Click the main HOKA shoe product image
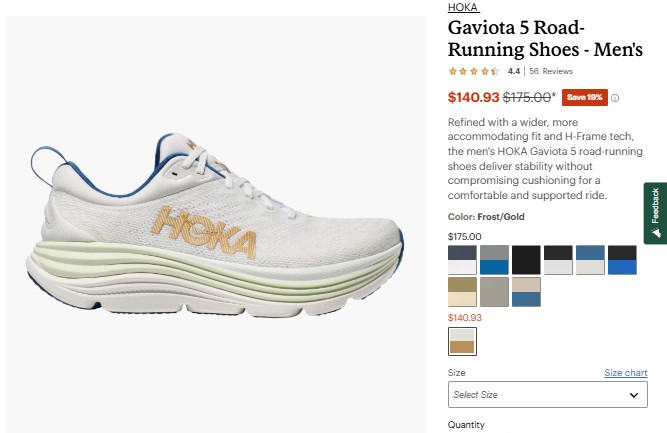The image size is (667, 433). tap(216, 224)
